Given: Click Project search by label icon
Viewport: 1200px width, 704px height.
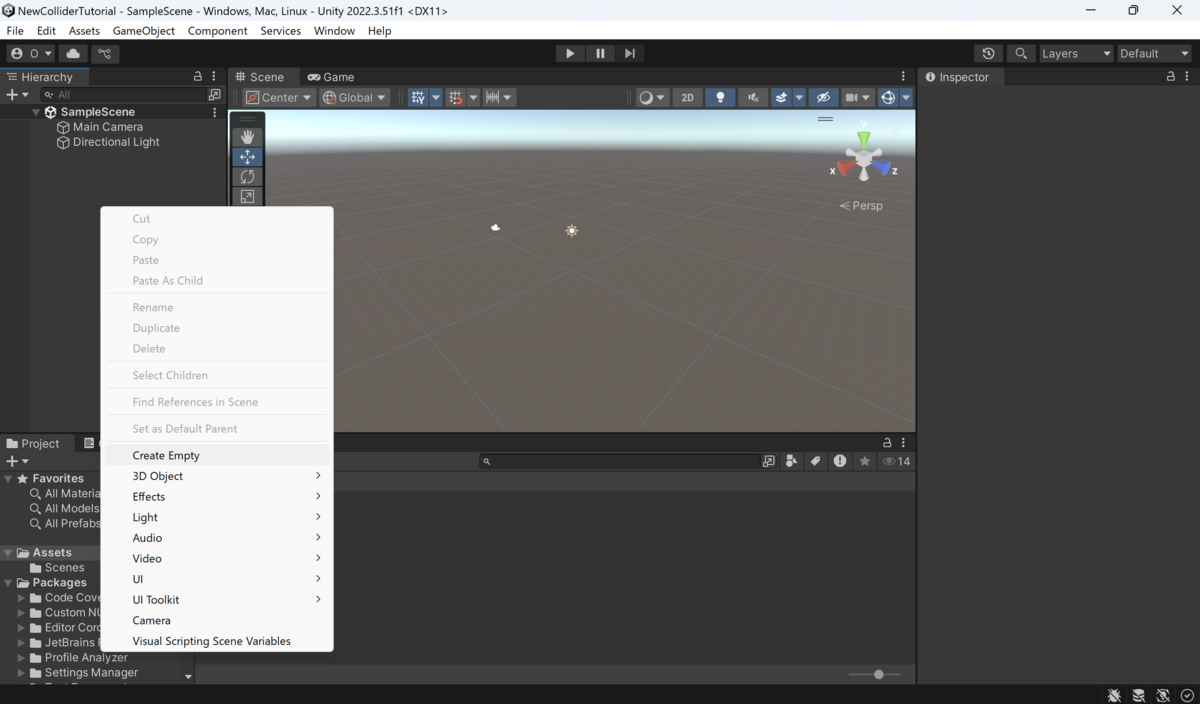Looking at the screenshot, I should point(816,461).
